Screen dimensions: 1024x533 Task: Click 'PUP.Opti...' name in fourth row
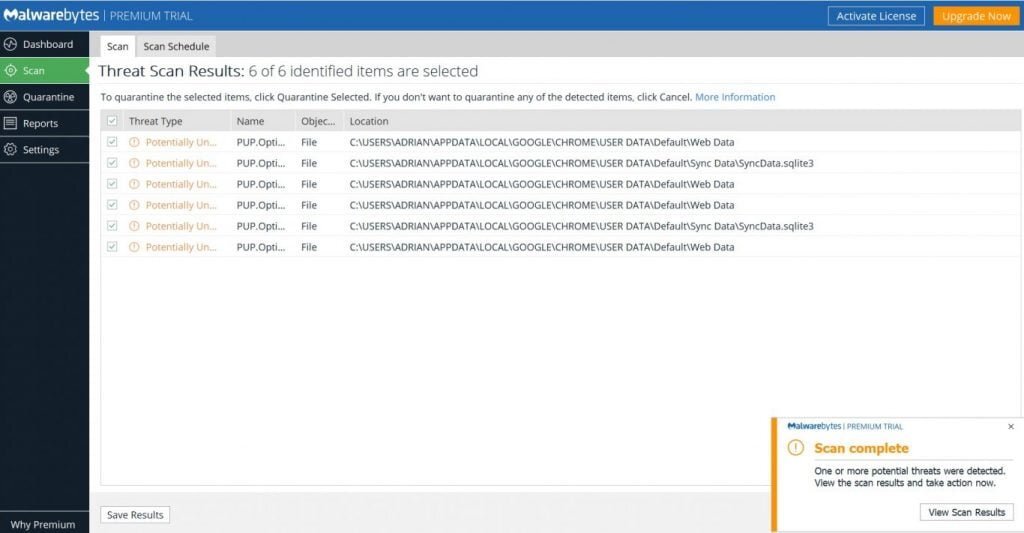[261, 204]
